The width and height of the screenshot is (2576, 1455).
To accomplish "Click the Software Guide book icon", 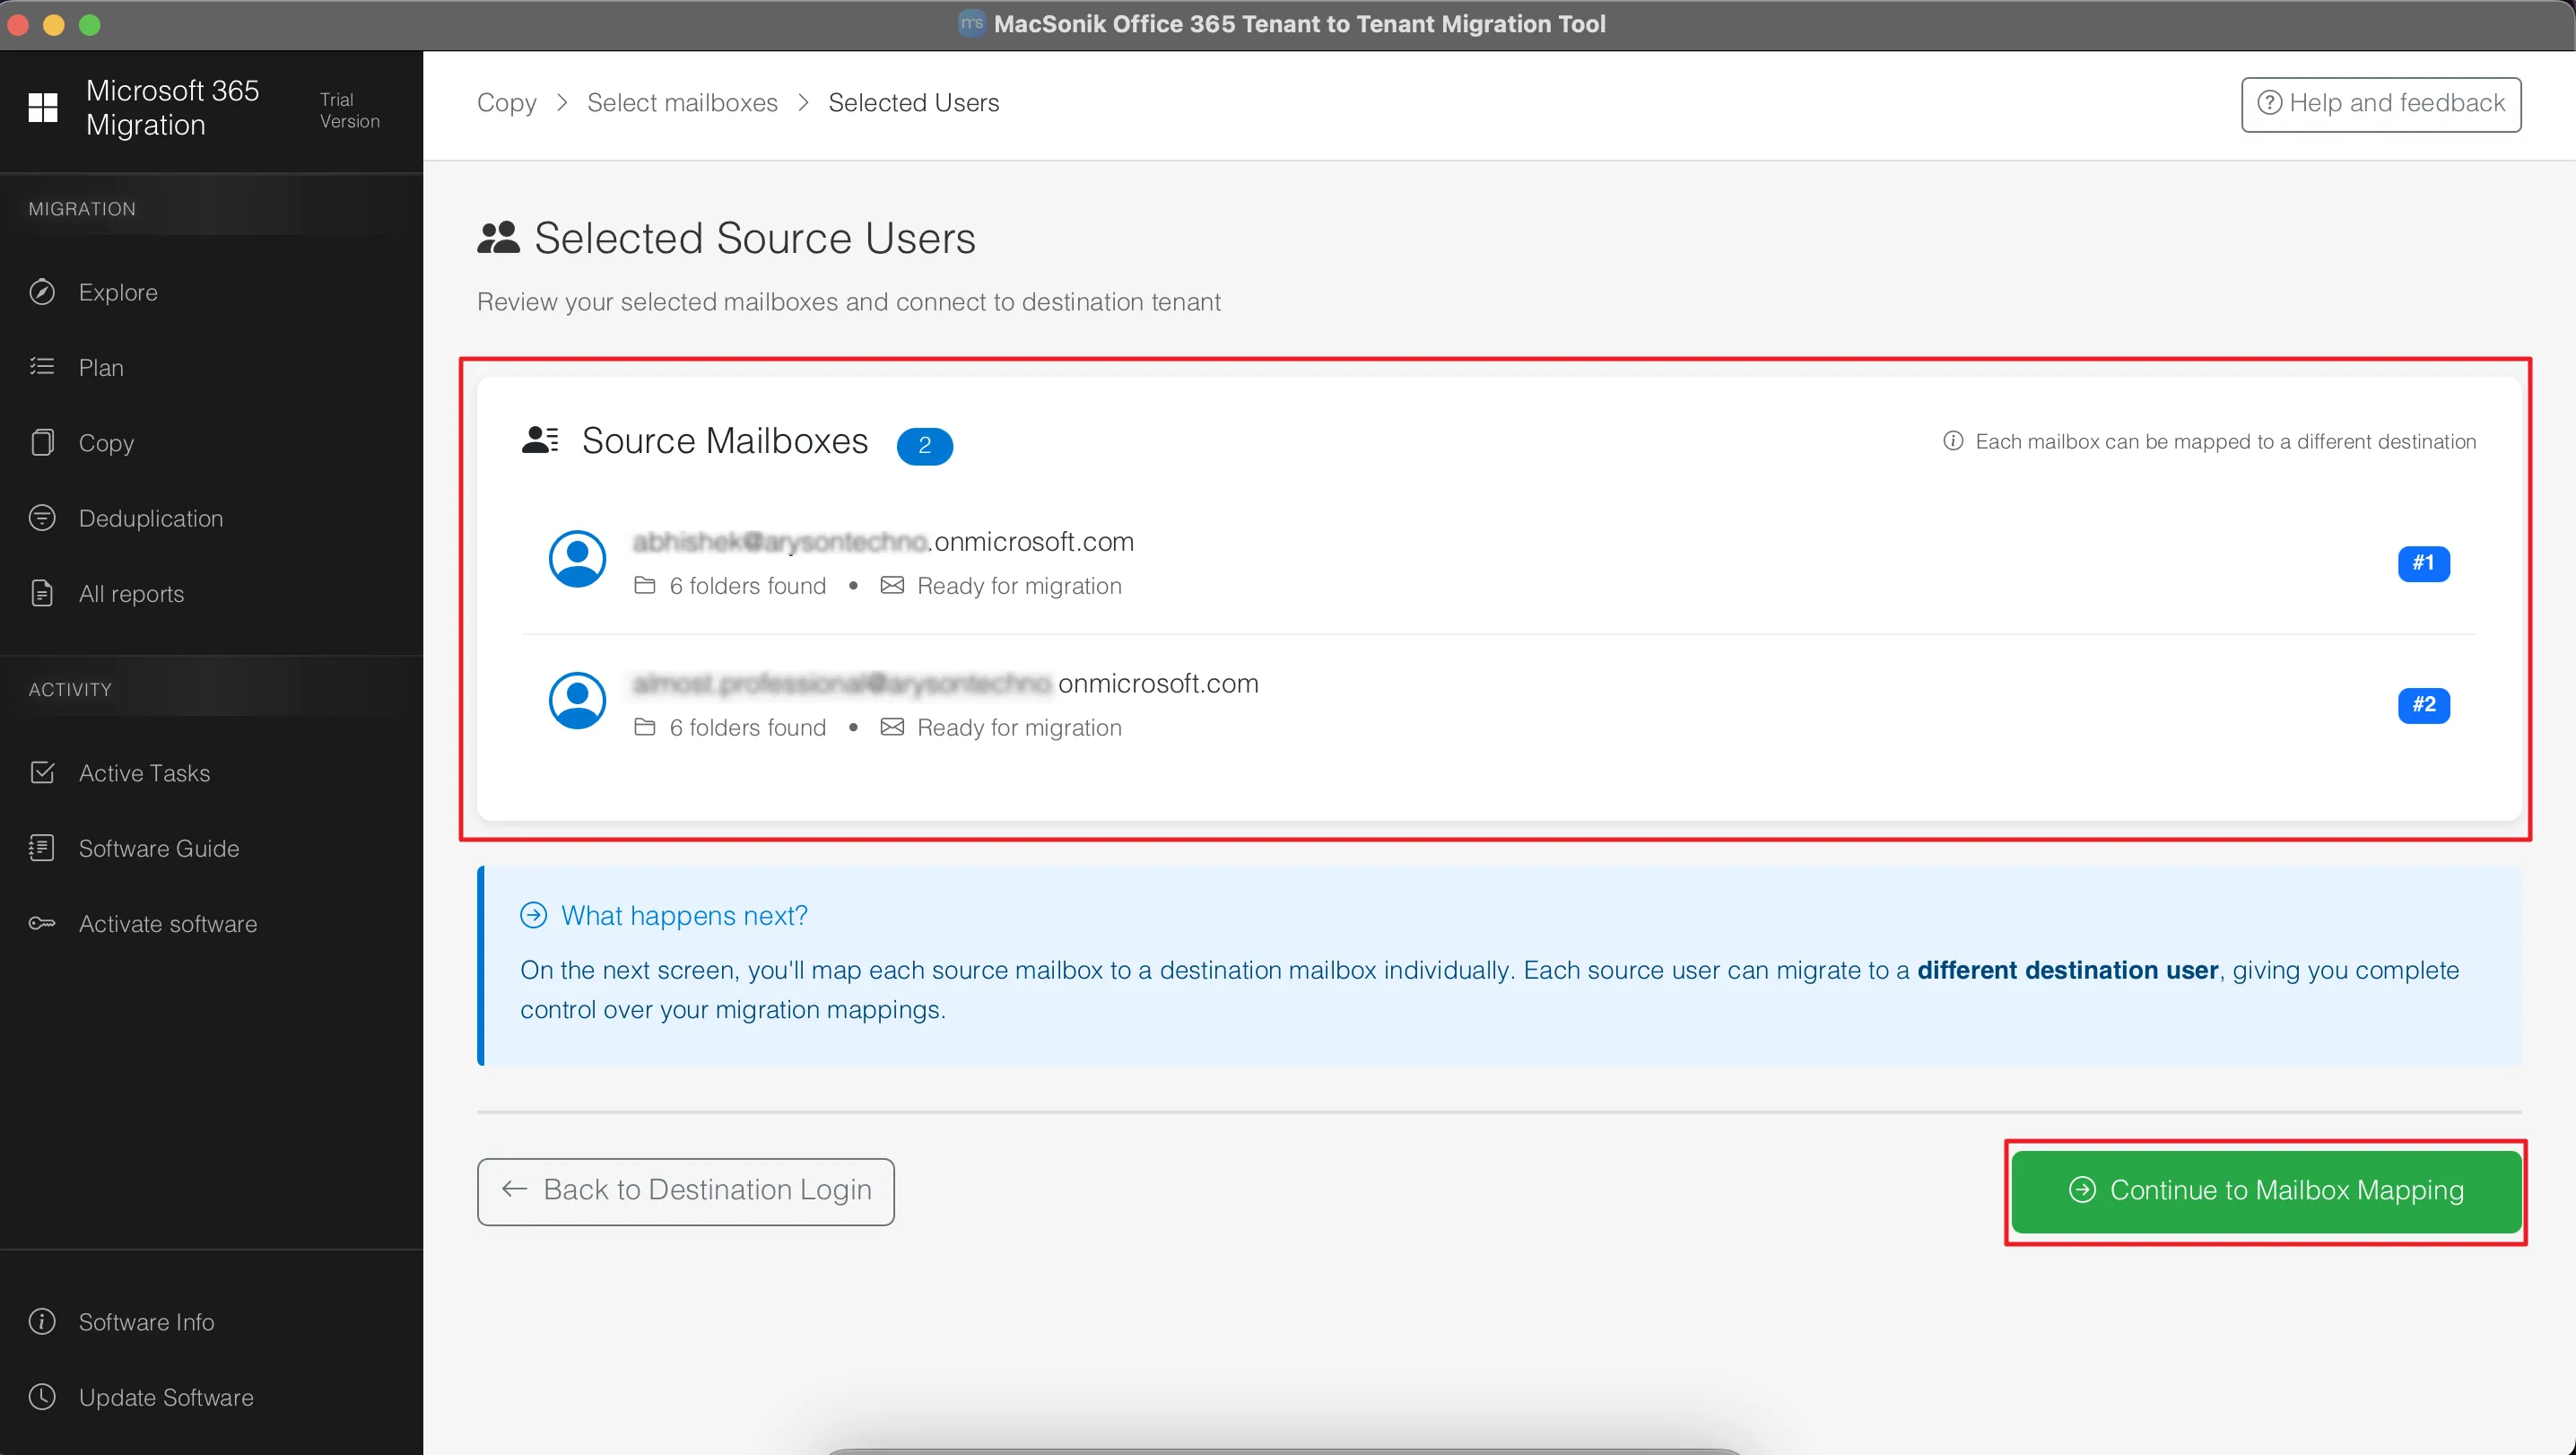I will pyautogui.click(x=42, y=847).
